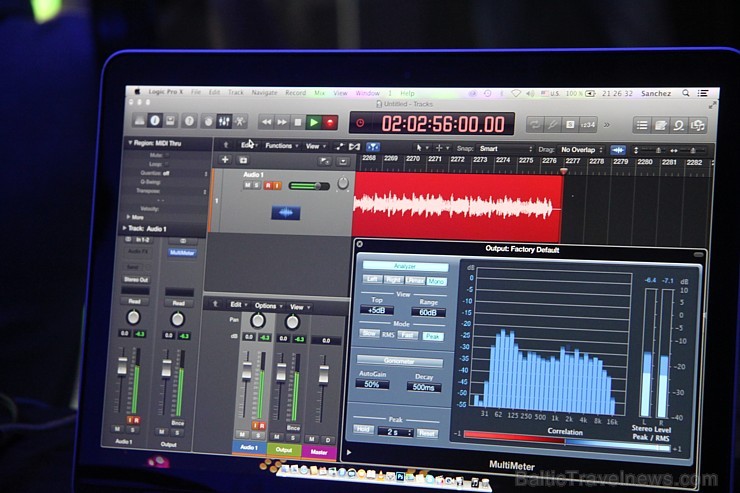This screenshot has height=493, width=740.
Task: Click the Master channel volume fader
Action: 324,375
